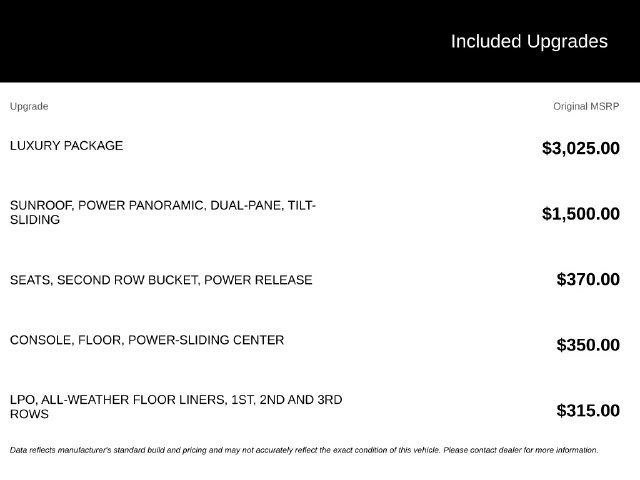This screenshot has height=480, width=640.
Task: Select LPO, ALL-WEATHER FLOOR LINERS entry
Action: [176, 407]
